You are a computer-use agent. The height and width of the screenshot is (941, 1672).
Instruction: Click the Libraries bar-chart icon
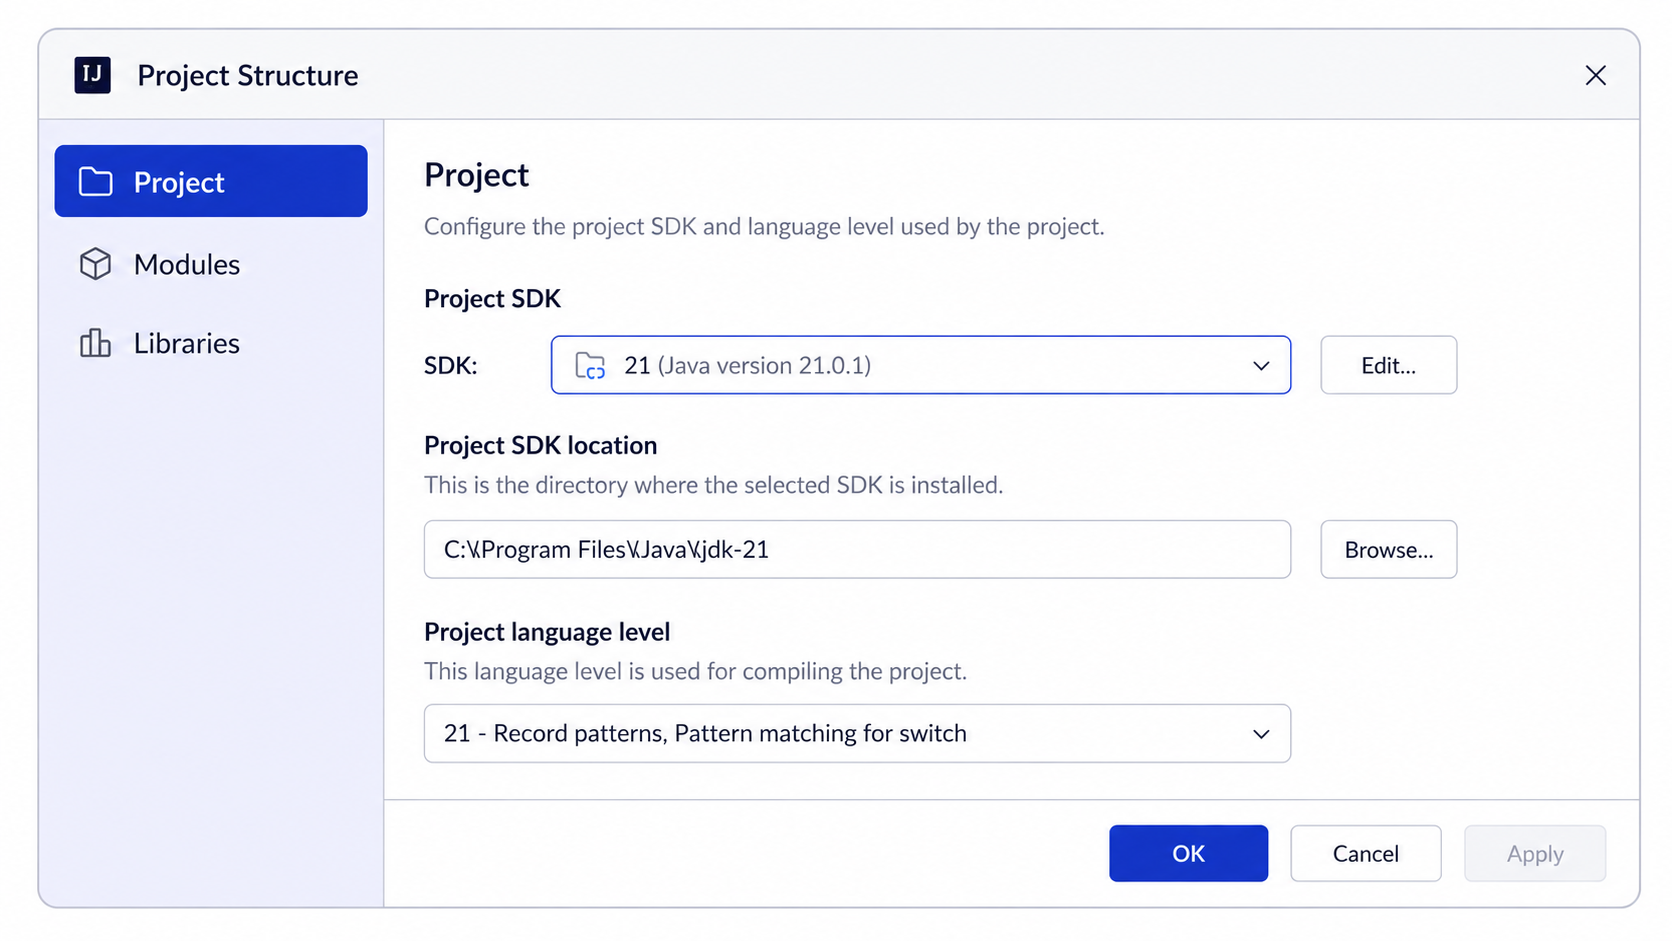tap(96, 343)
